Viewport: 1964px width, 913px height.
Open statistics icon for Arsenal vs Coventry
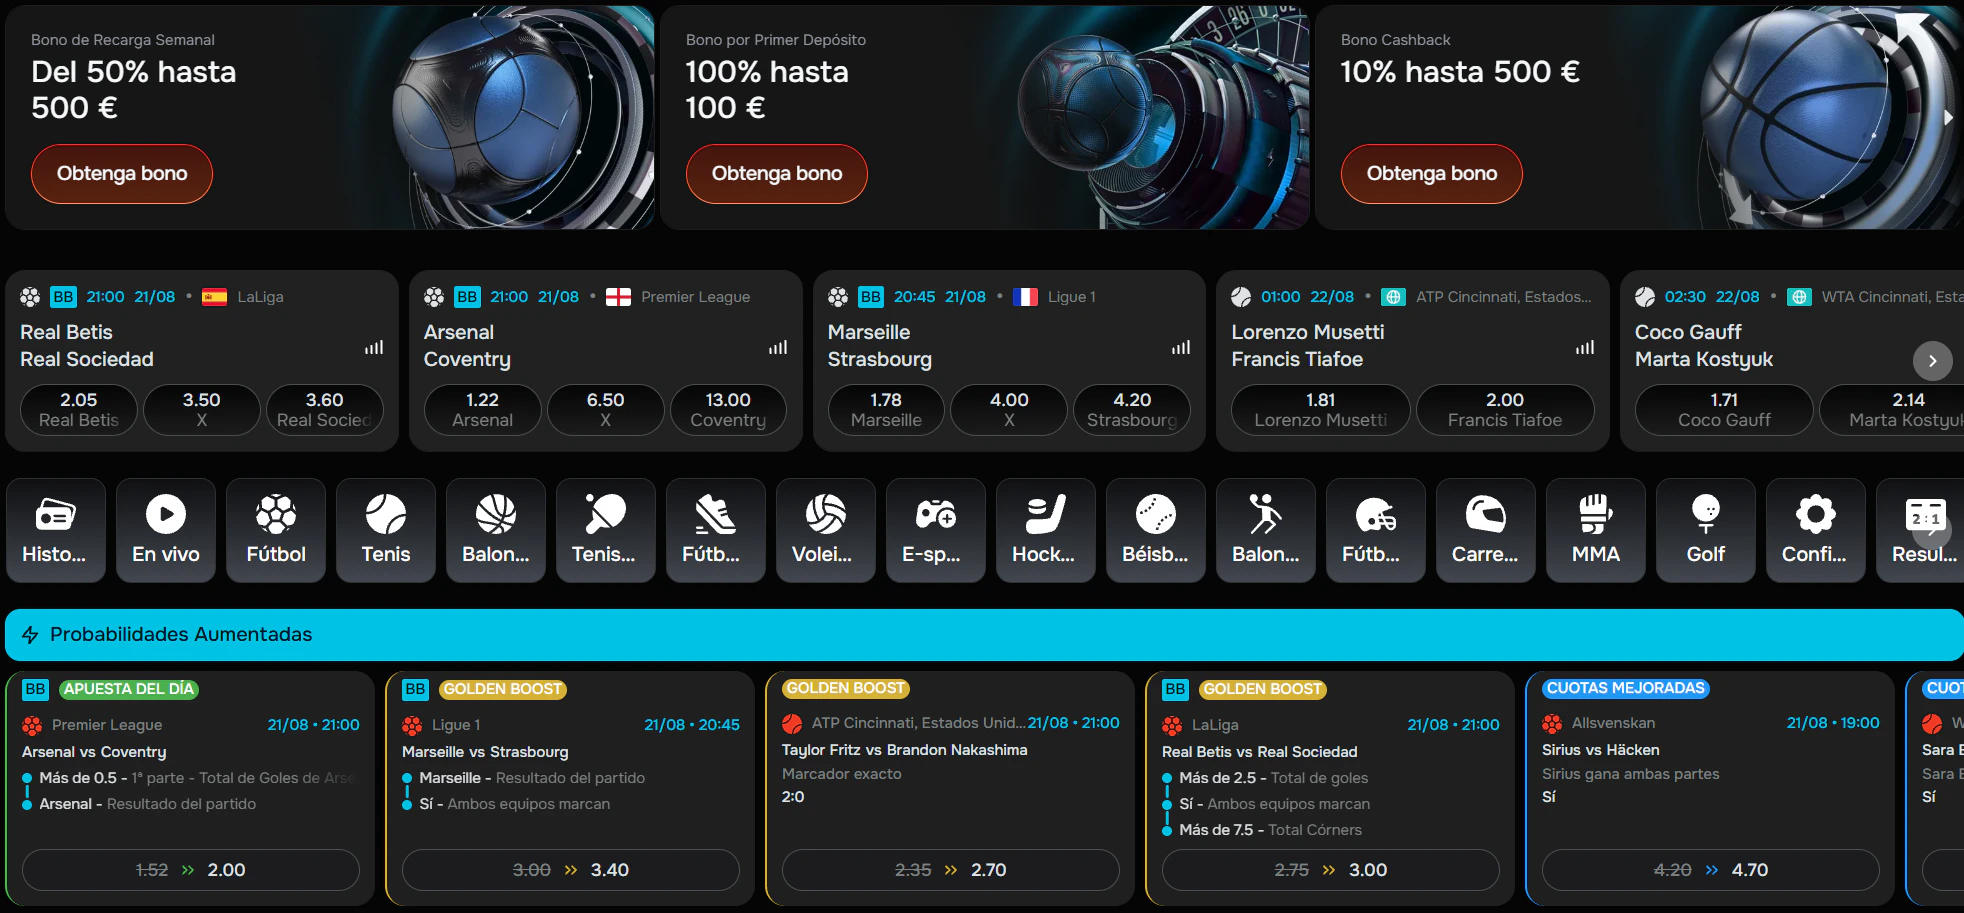click(x=778, y=348)
